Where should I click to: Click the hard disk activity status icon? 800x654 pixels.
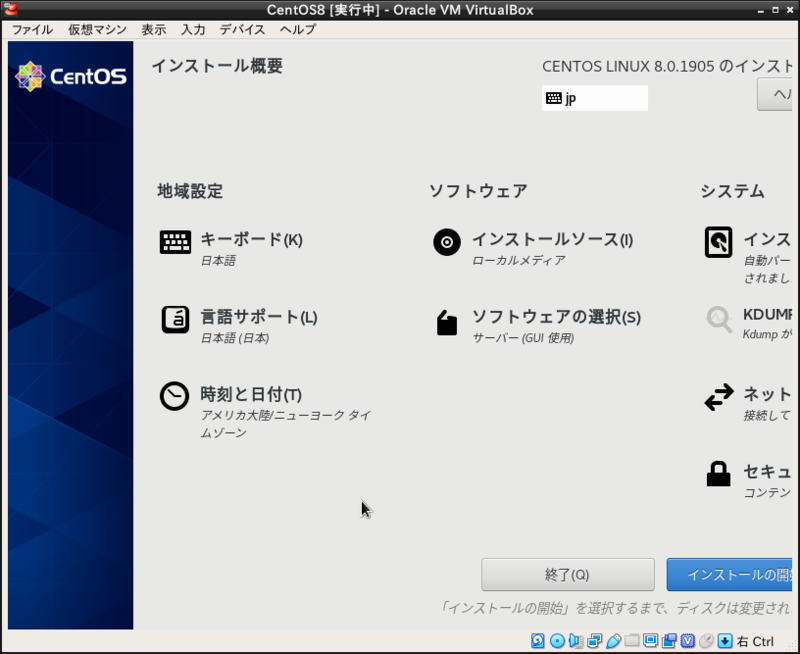point(538,641)
